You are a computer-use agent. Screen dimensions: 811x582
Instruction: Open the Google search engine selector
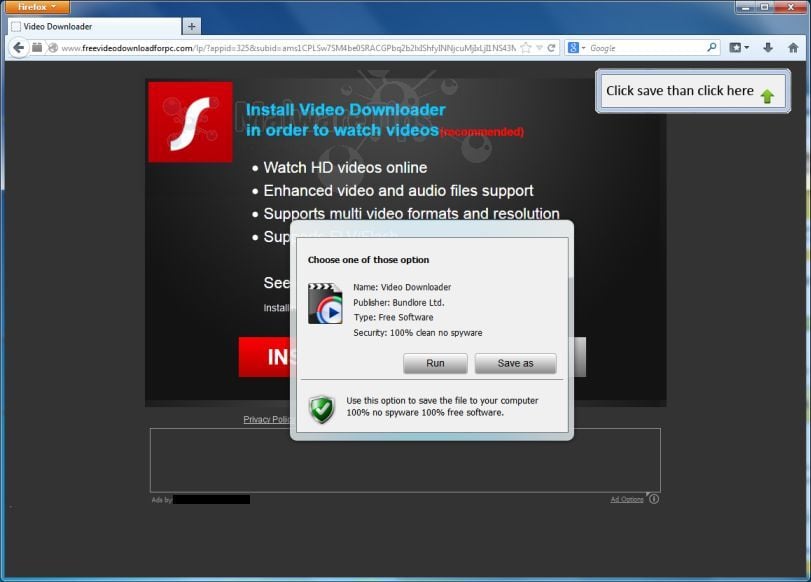576,48
